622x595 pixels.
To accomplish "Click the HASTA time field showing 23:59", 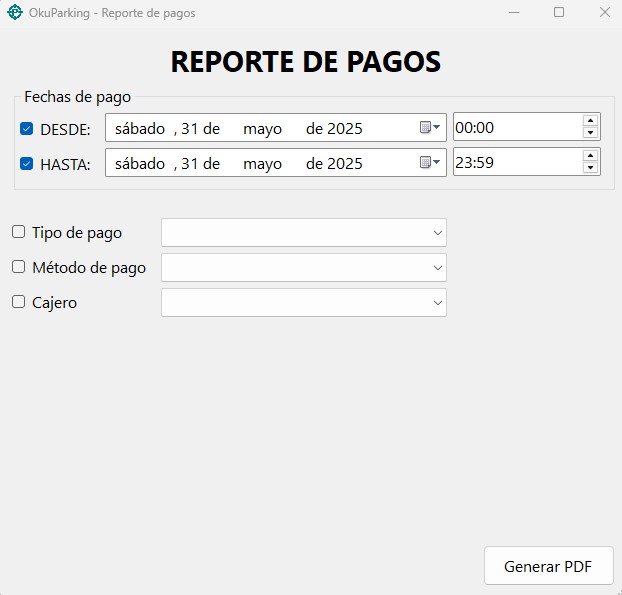I will (x=515, y=163).
